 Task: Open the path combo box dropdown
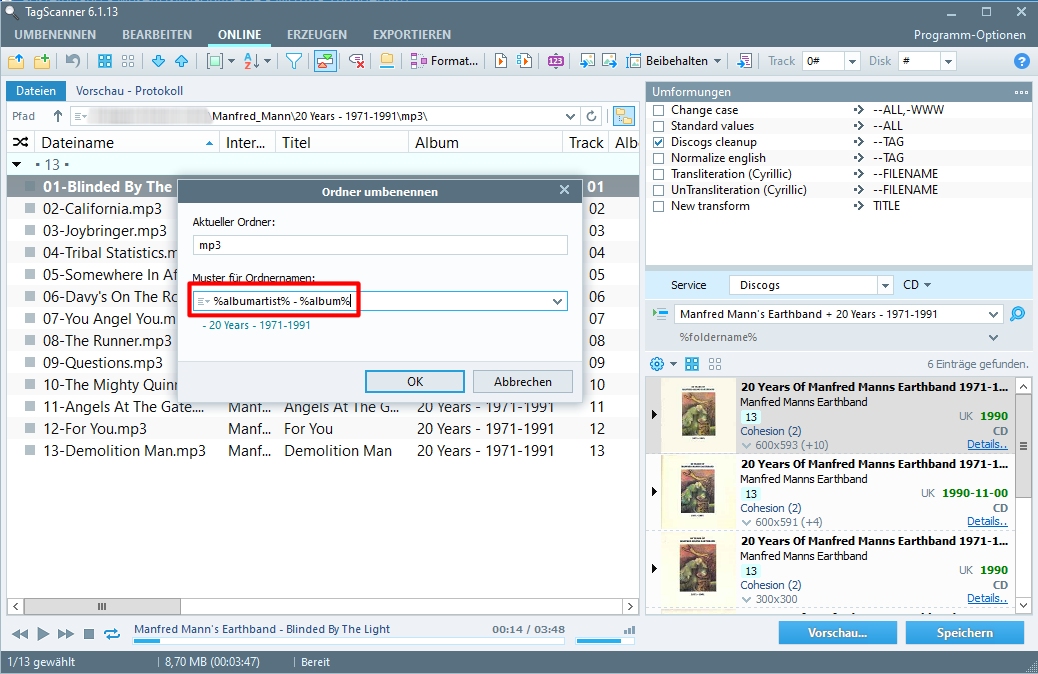tap(570, 117)
